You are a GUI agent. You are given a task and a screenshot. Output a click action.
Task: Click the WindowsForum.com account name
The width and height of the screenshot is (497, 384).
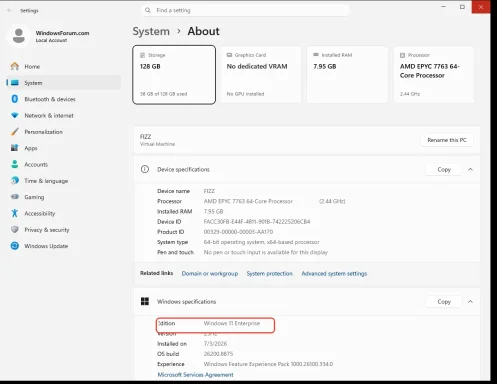[62, 33]
